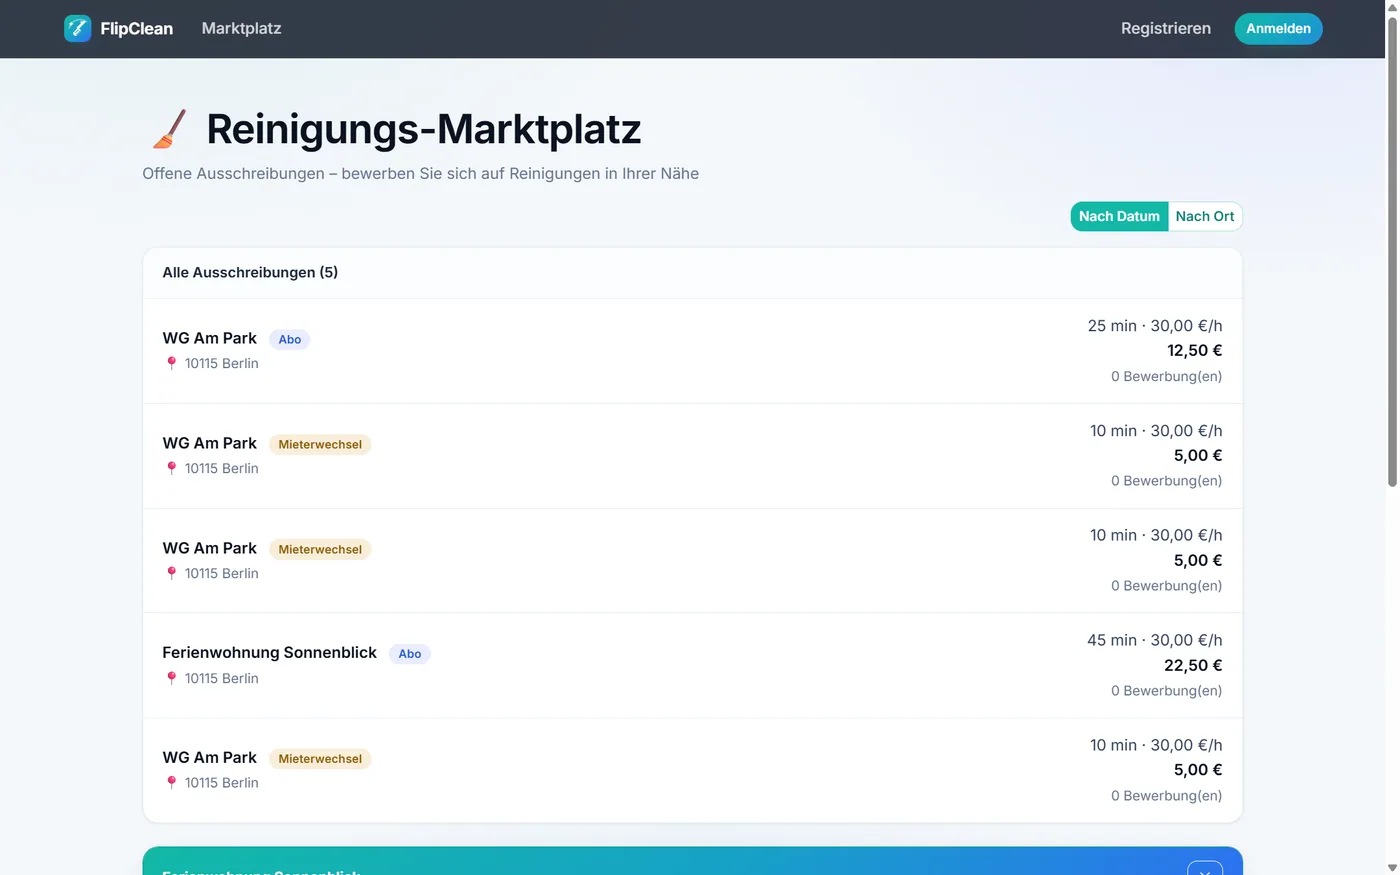Switch sorting to Nach Ort
The height and width of the screenshot is (875, 1400).
pos(1205,216)
